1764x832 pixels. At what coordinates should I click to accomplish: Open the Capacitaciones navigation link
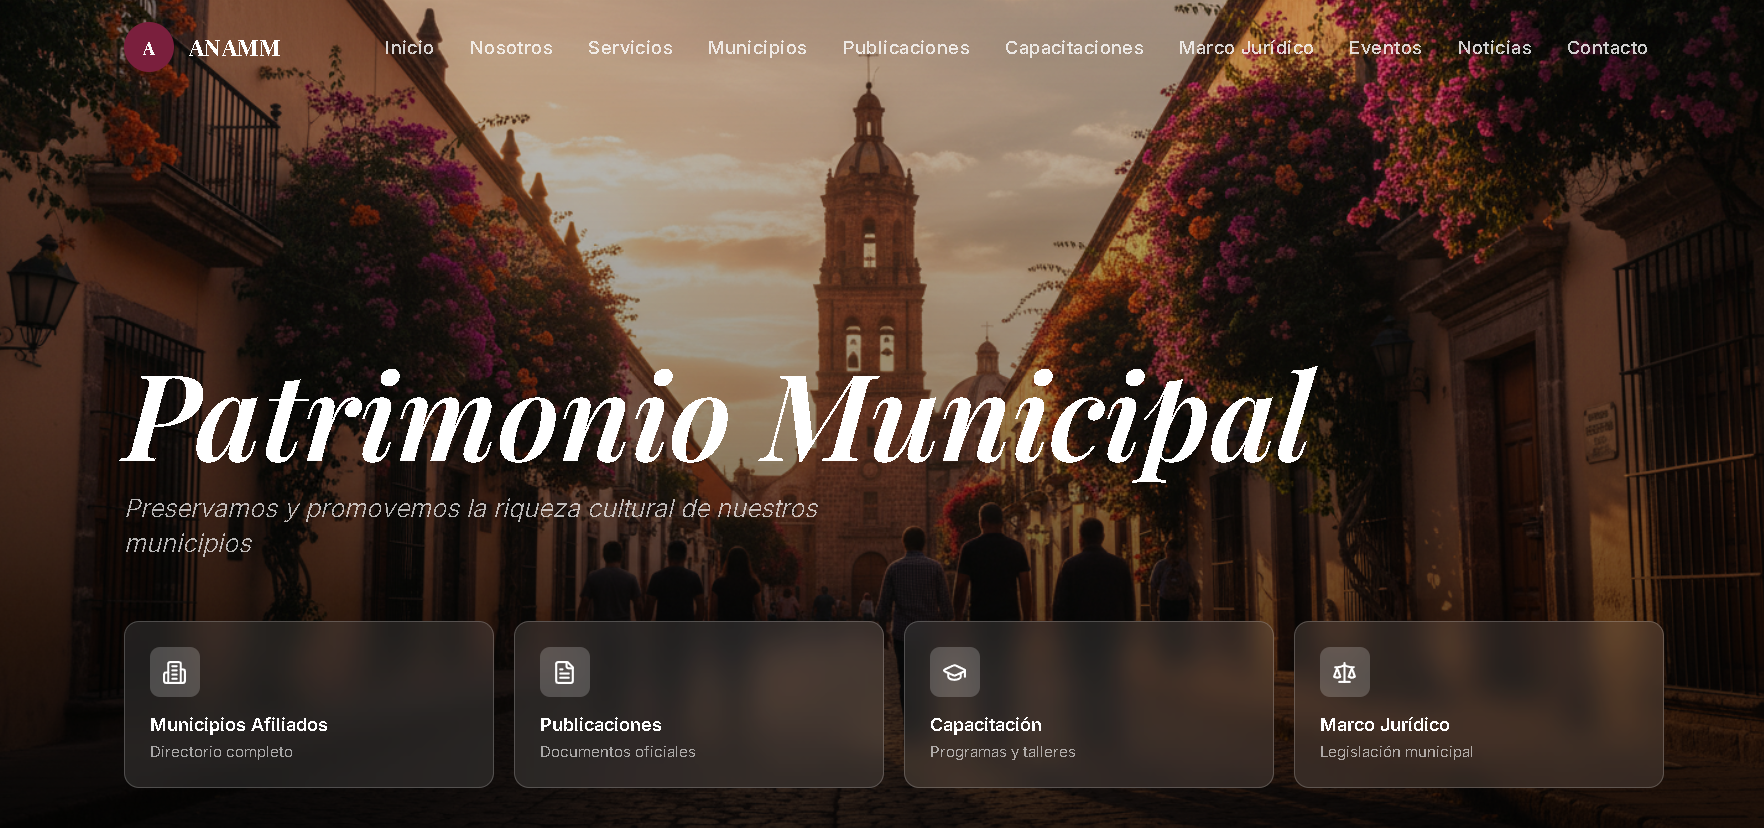[x=1074, y=48]
